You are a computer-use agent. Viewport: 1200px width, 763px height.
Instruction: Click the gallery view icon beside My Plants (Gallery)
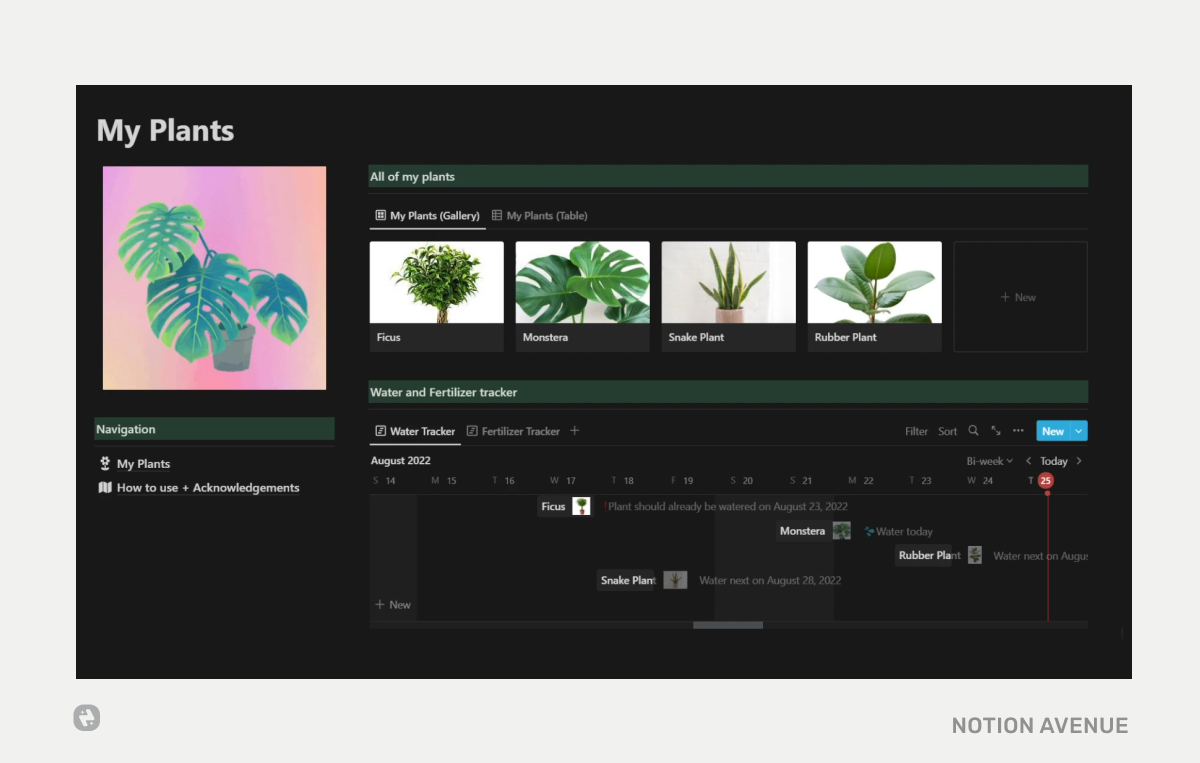click(380, 215)
